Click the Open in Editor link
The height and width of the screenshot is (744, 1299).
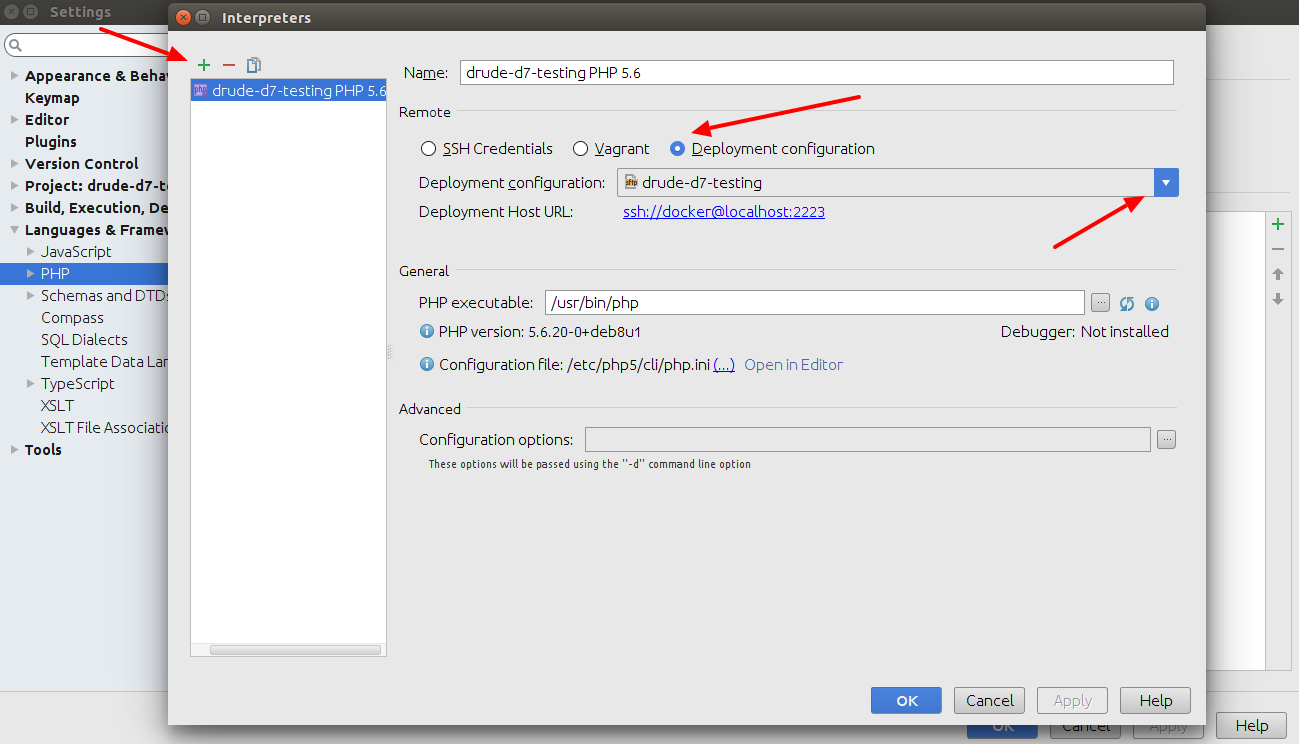[x=794, y=365]
